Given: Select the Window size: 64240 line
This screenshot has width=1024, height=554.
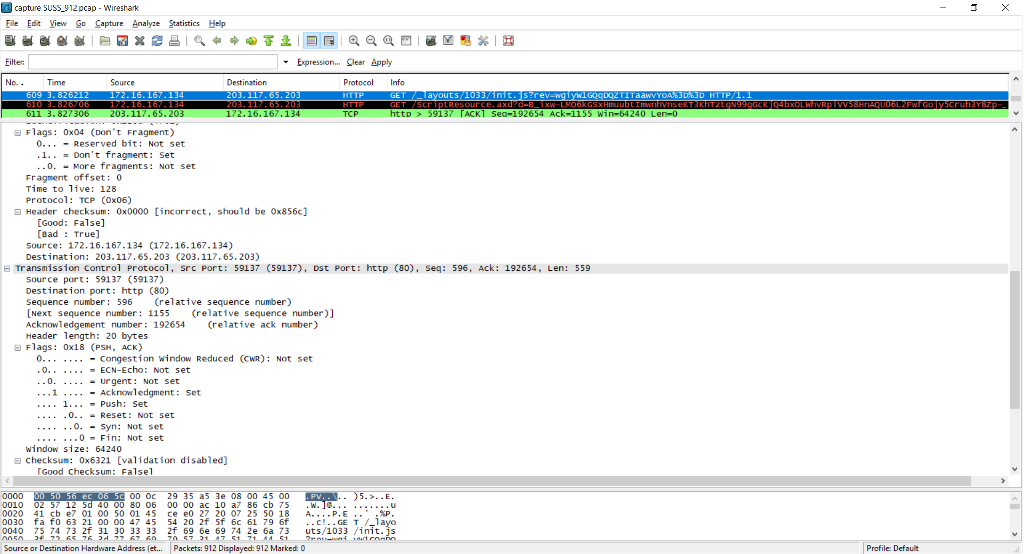Looking at the screenshot, I should [73, 449].
